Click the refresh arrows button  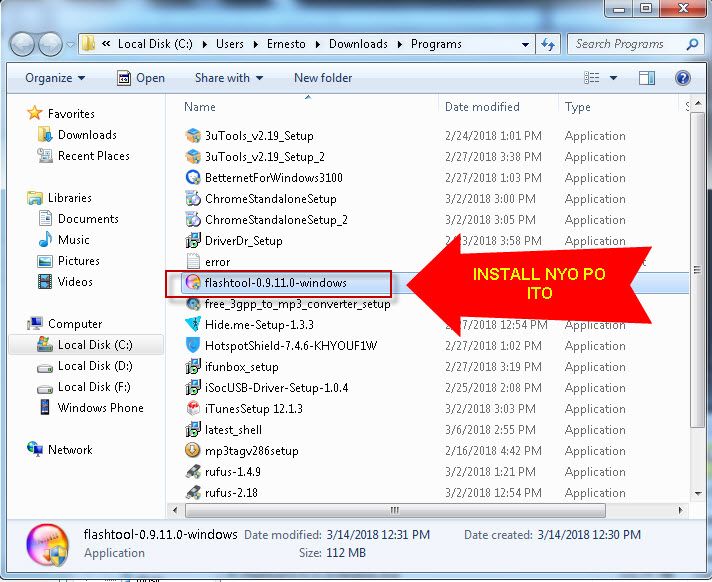548,44
